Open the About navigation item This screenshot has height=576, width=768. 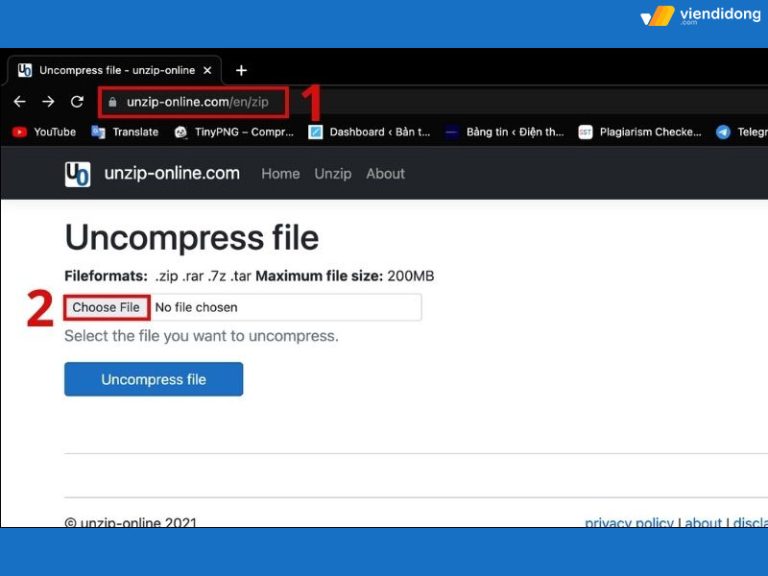[385, 174]
